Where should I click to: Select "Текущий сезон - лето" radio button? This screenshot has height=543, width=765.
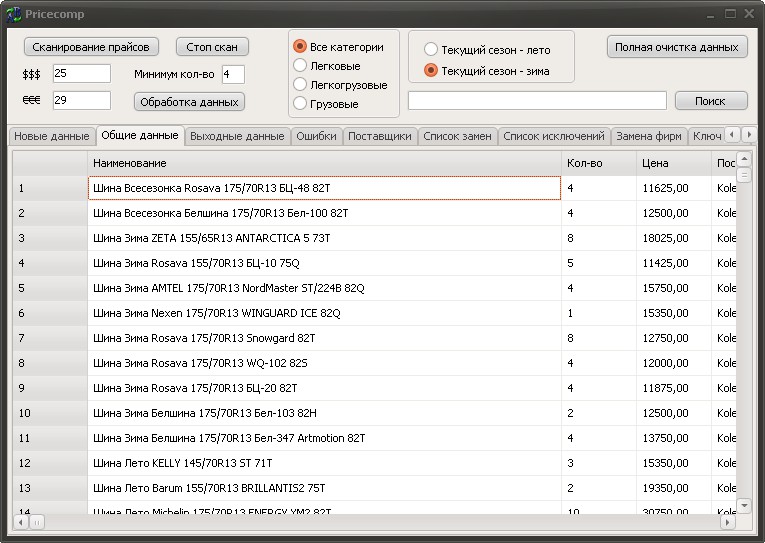pyautogui.click(x=431, y=50)
